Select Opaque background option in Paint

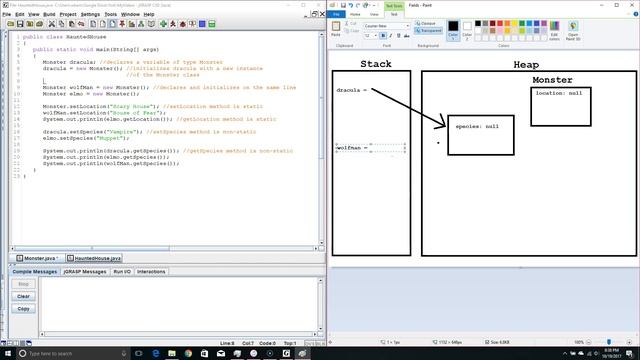[426, 24]
